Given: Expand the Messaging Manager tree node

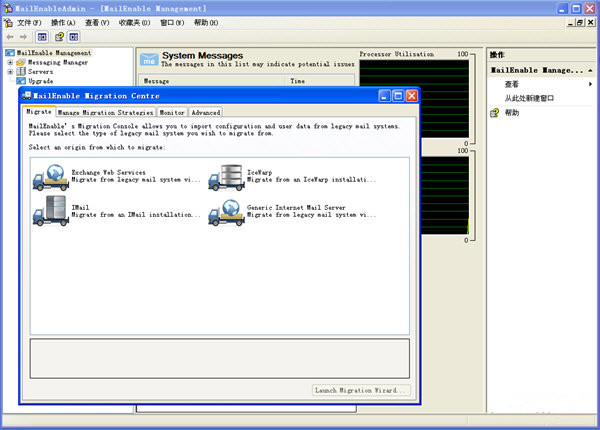Looking at the screenshot, I should (10, 62).
